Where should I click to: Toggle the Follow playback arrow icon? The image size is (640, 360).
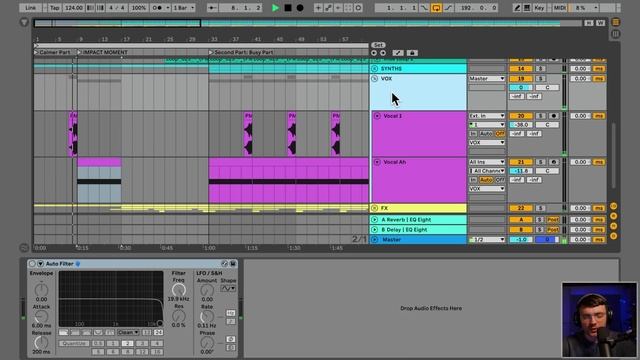212,8
